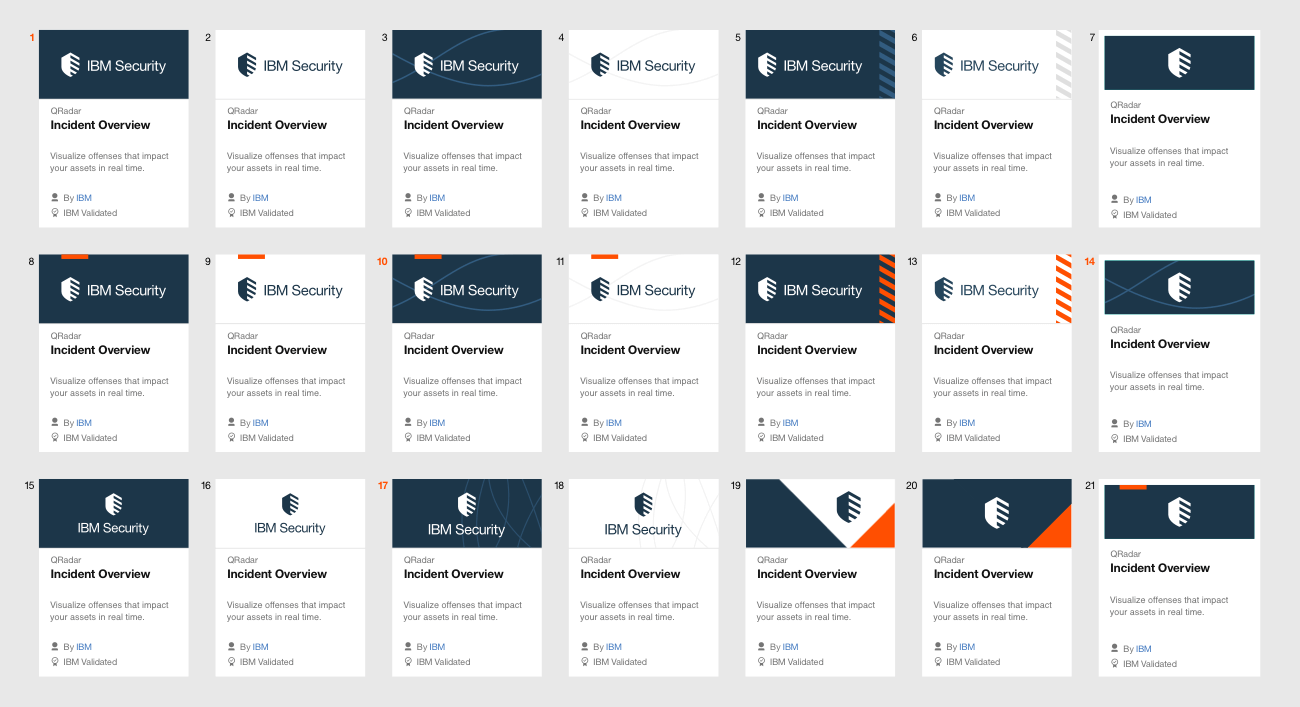The width and height of the screenshot is (1300, 707).
Task: Click the validation badge icon on card 11
Action: [x=584, y=437]
